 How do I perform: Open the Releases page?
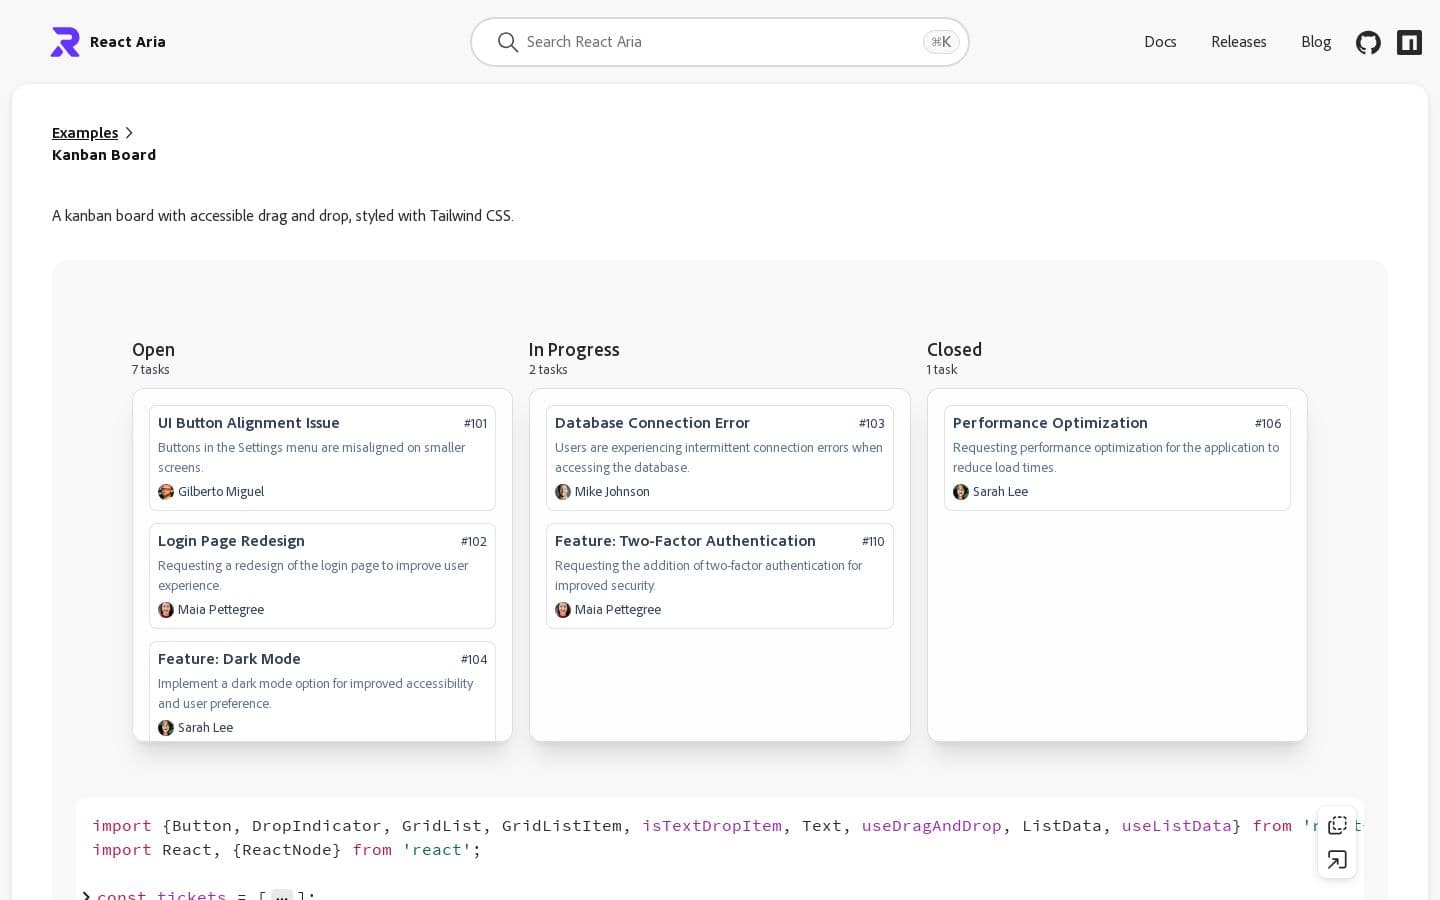[1239, 42]
